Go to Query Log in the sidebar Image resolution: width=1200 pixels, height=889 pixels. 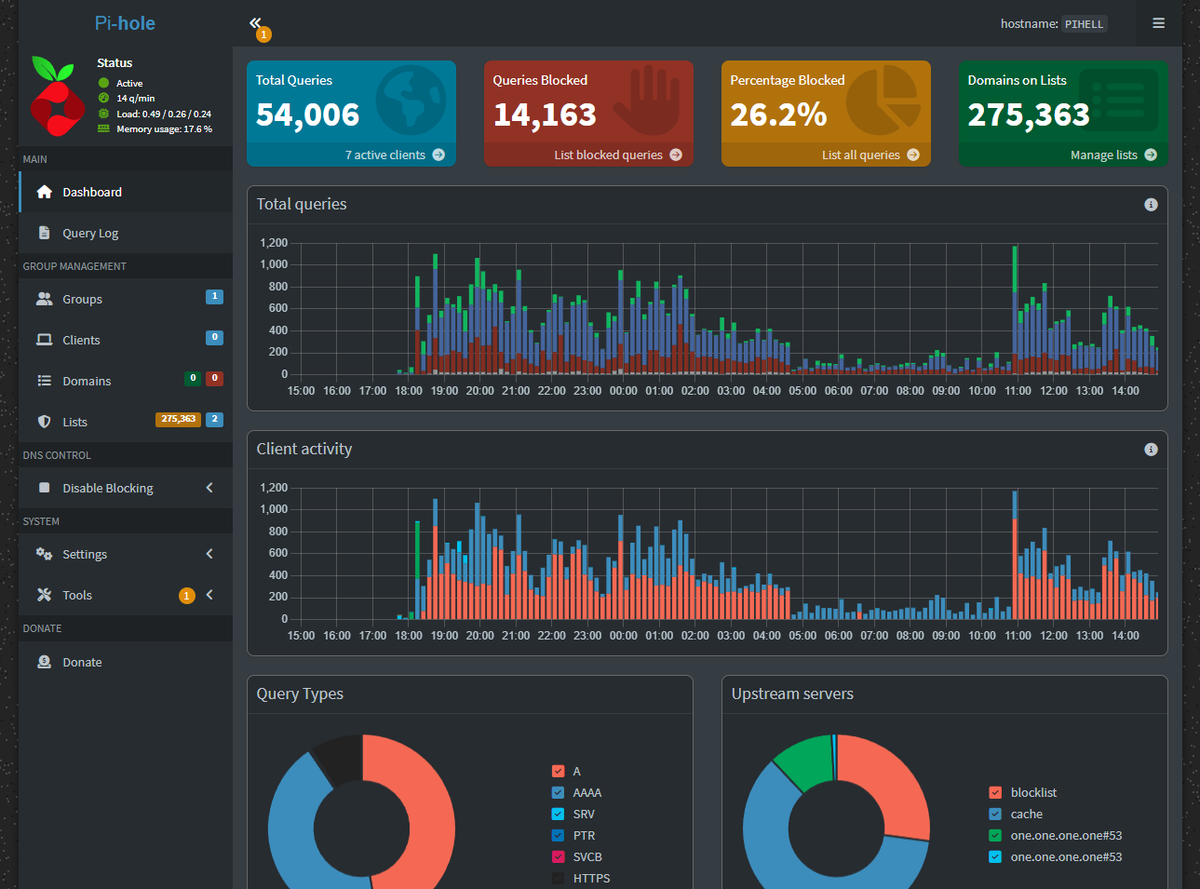pos(125,233)
